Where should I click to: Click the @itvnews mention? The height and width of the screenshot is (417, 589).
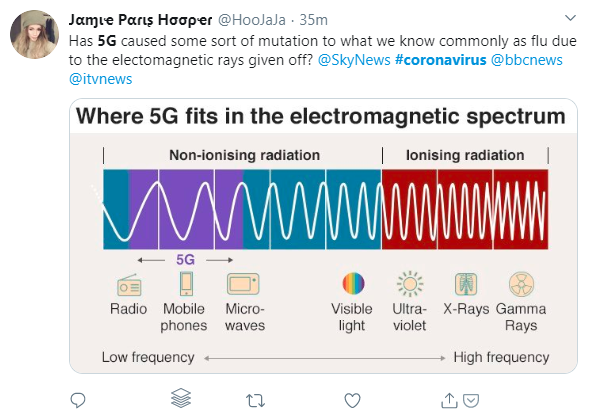click(101, 79)
